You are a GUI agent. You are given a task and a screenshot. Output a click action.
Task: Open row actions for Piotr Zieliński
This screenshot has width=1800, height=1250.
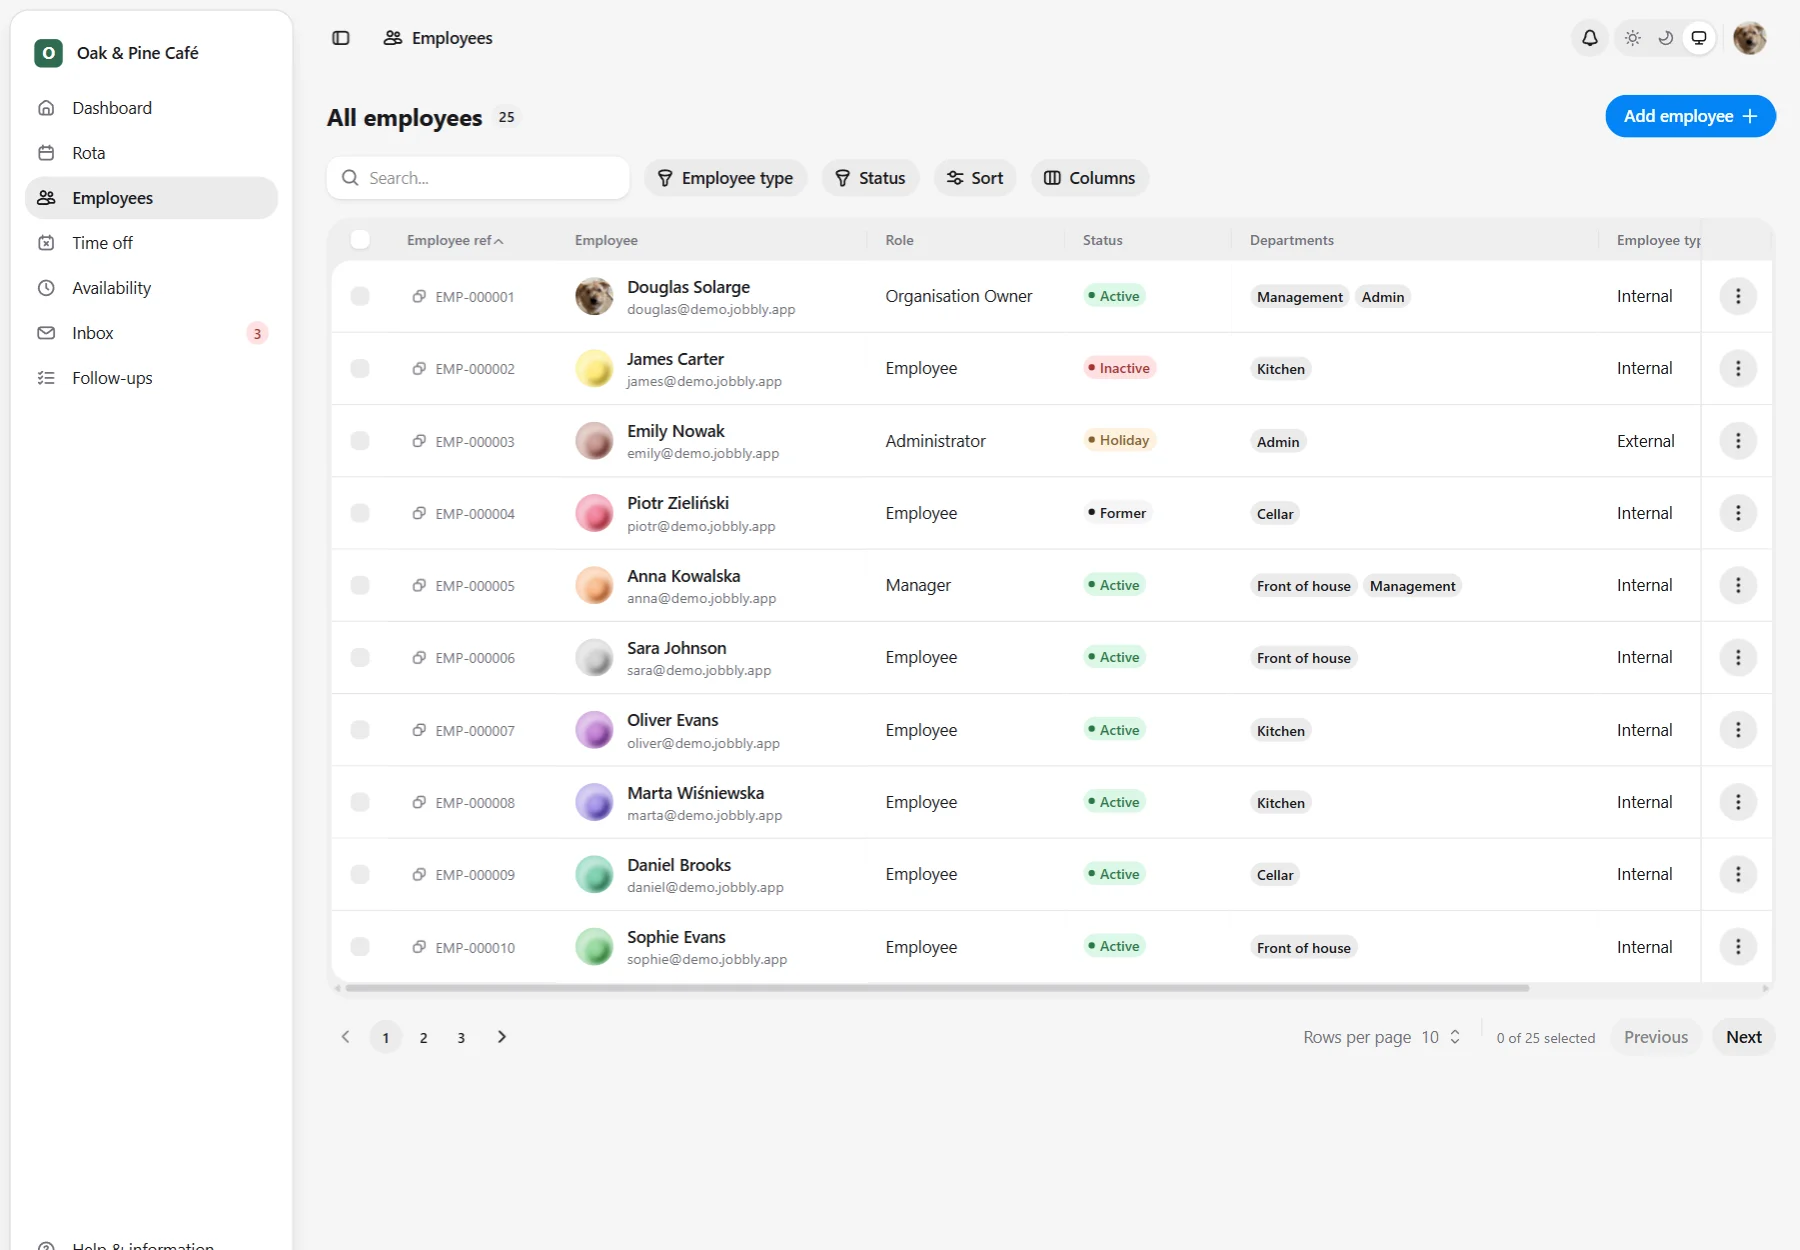point(1738,513)
